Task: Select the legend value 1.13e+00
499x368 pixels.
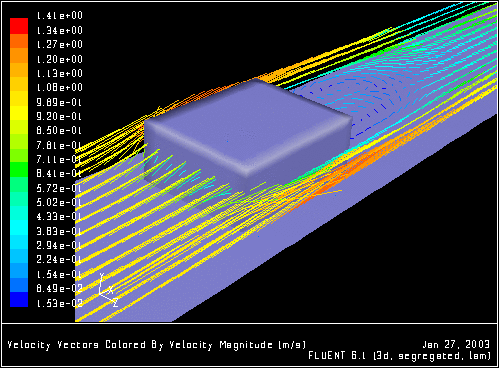Action: click(x=60, y=73)
